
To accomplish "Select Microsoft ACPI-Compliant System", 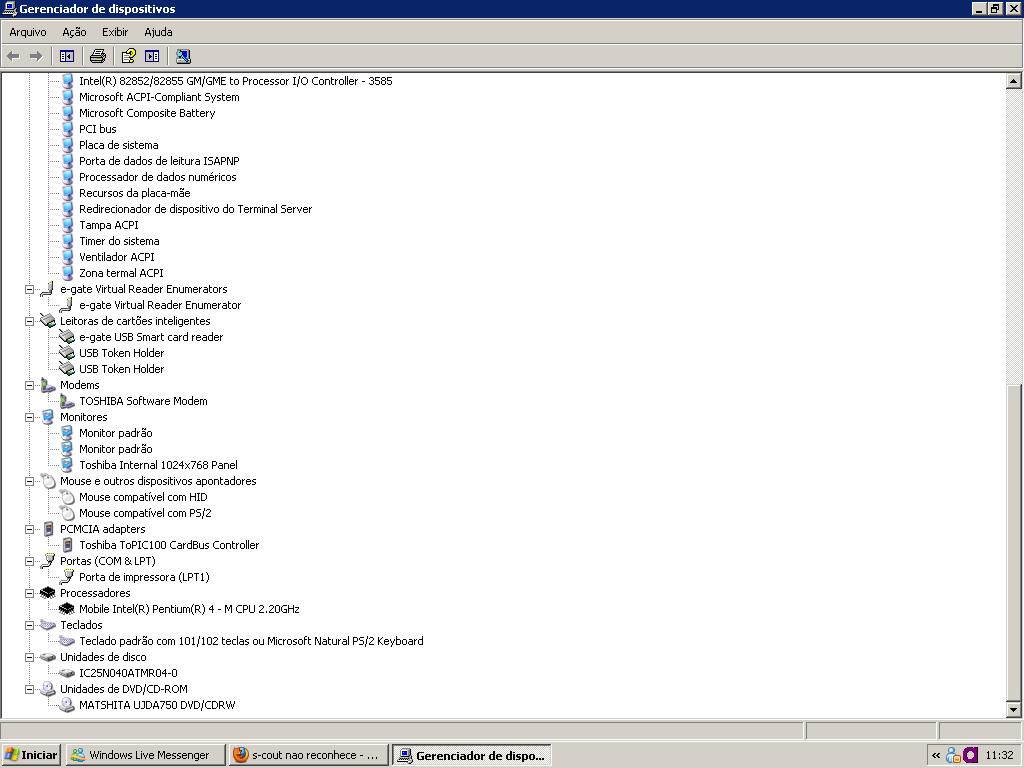I will pos(159,97).
